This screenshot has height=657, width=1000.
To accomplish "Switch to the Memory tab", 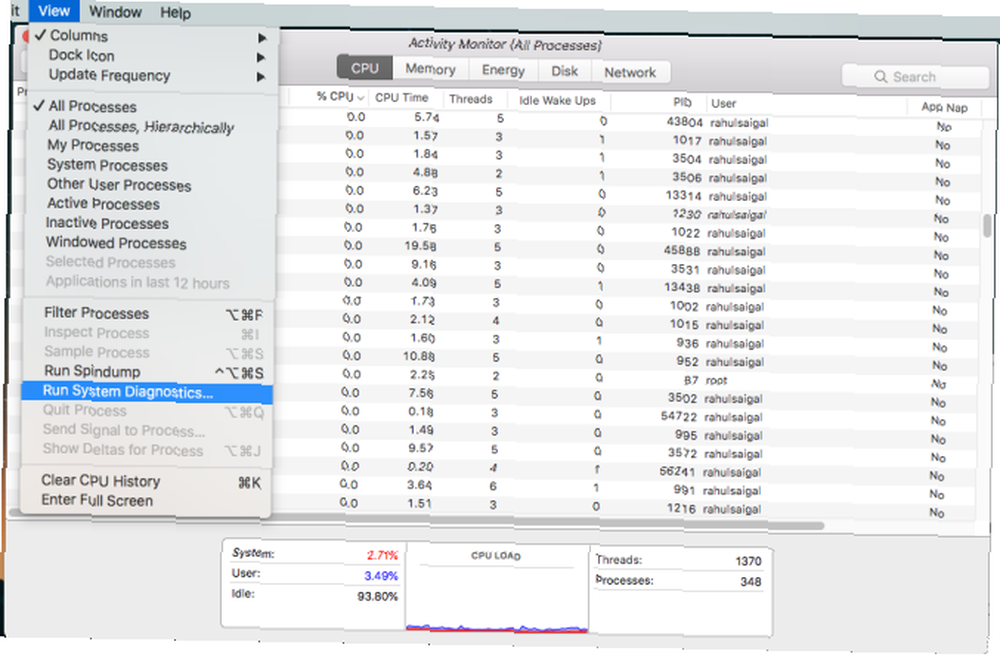I will (x=430, y=69).
